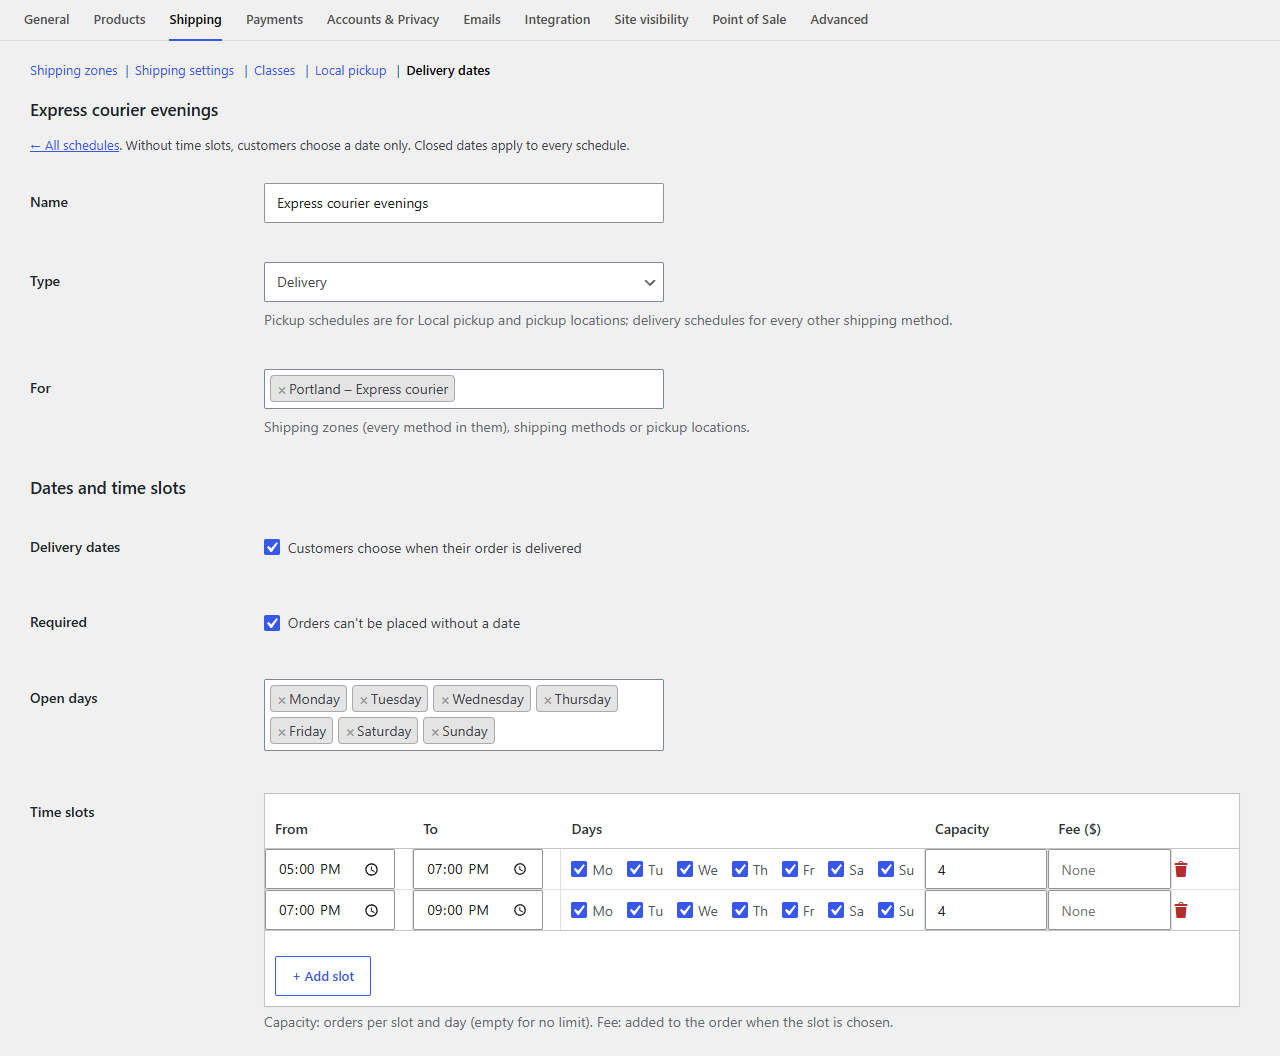Open the Type dropdown

tap(464, 282)
